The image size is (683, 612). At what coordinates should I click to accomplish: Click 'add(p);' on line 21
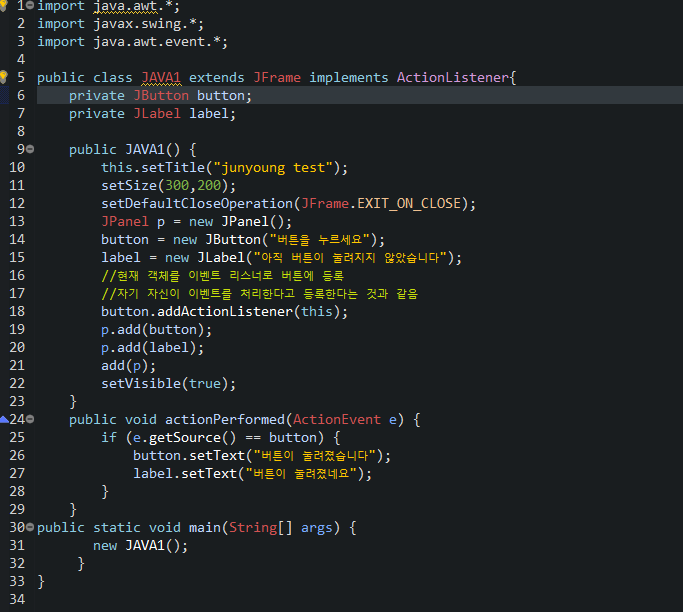tap(128, 365)
